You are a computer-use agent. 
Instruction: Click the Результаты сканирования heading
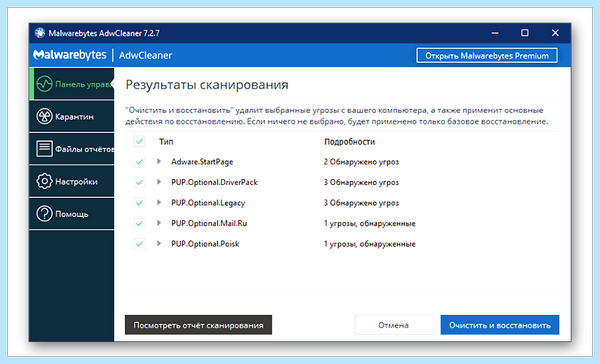point(207,85)
